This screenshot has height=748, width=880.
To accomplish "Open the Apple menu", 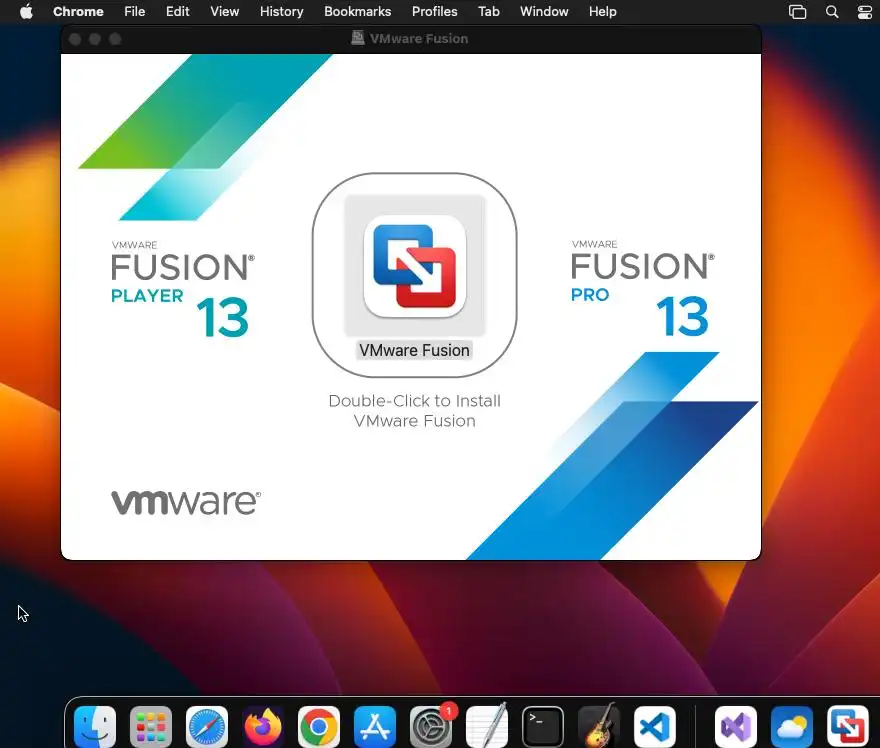I will click(26, 11).
